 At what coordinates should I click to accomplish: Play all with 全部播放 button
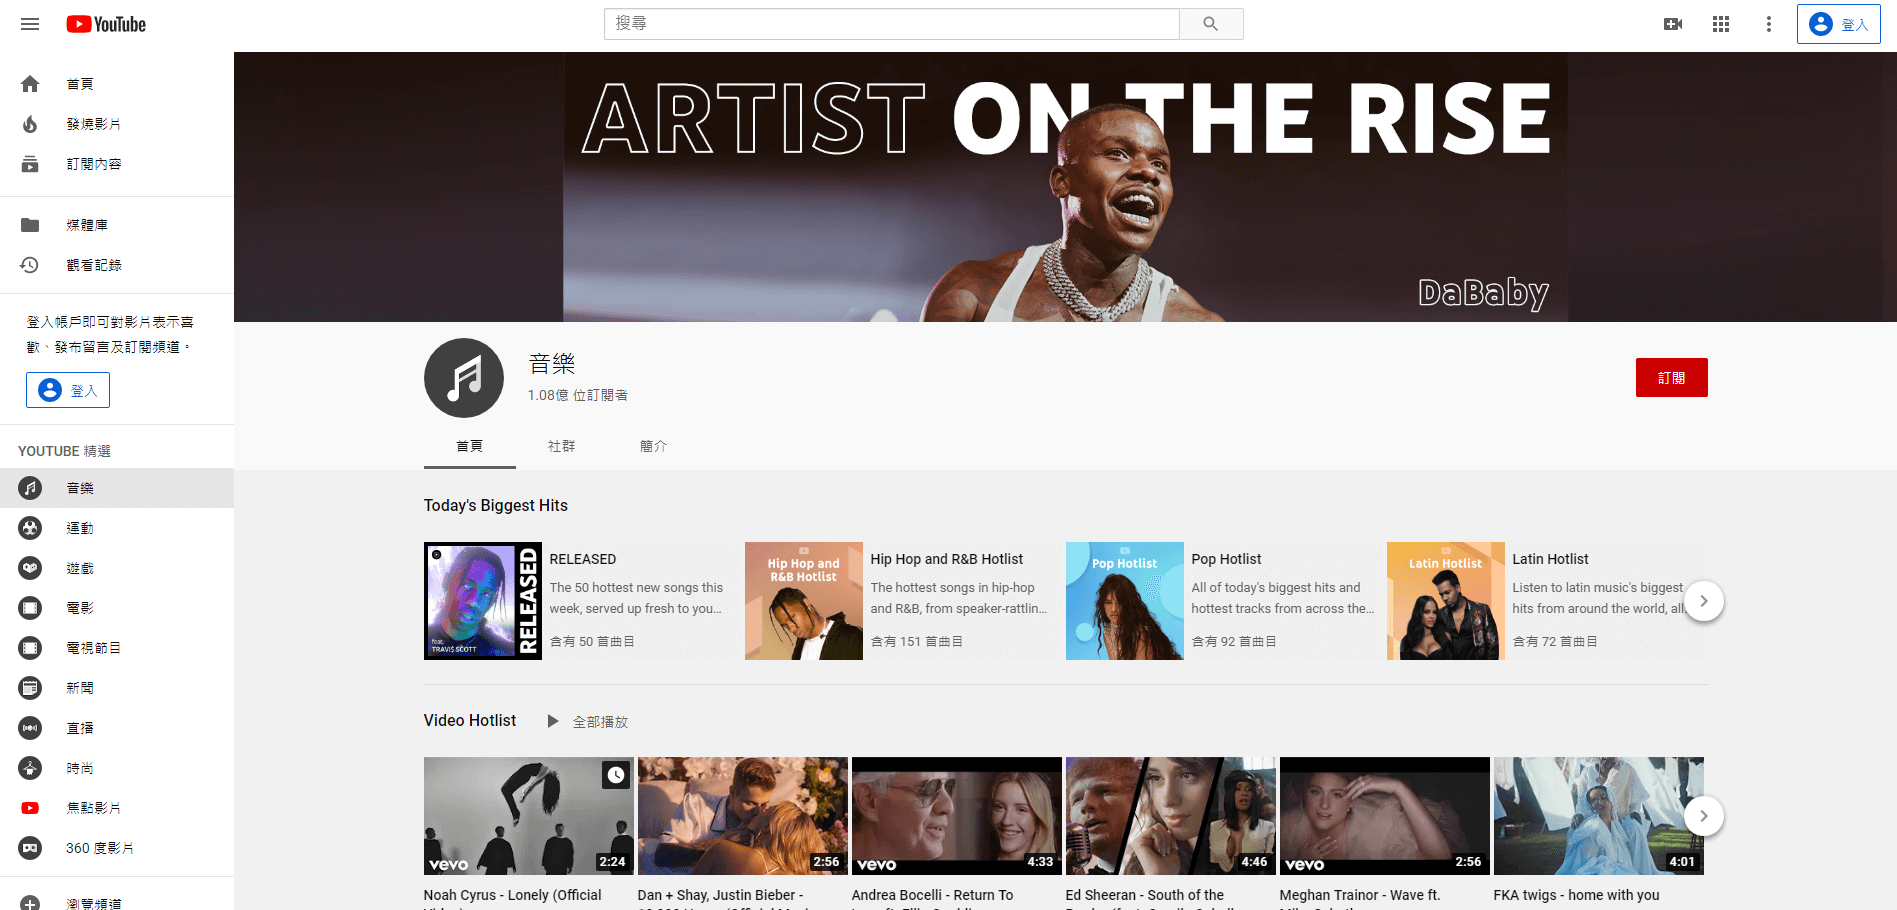point(587,721)
